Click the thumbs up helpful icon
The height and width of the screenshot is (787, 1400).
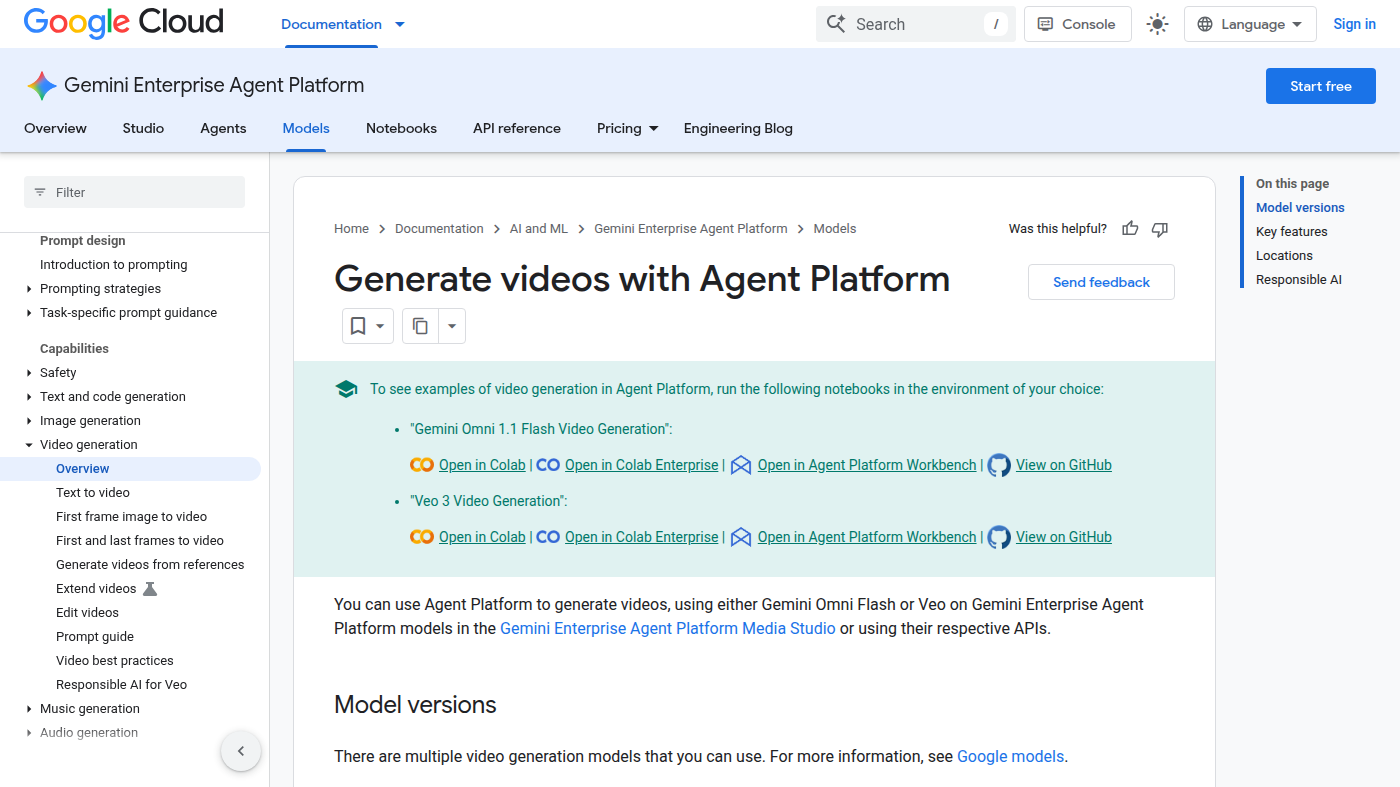[x=1130, y=229]
